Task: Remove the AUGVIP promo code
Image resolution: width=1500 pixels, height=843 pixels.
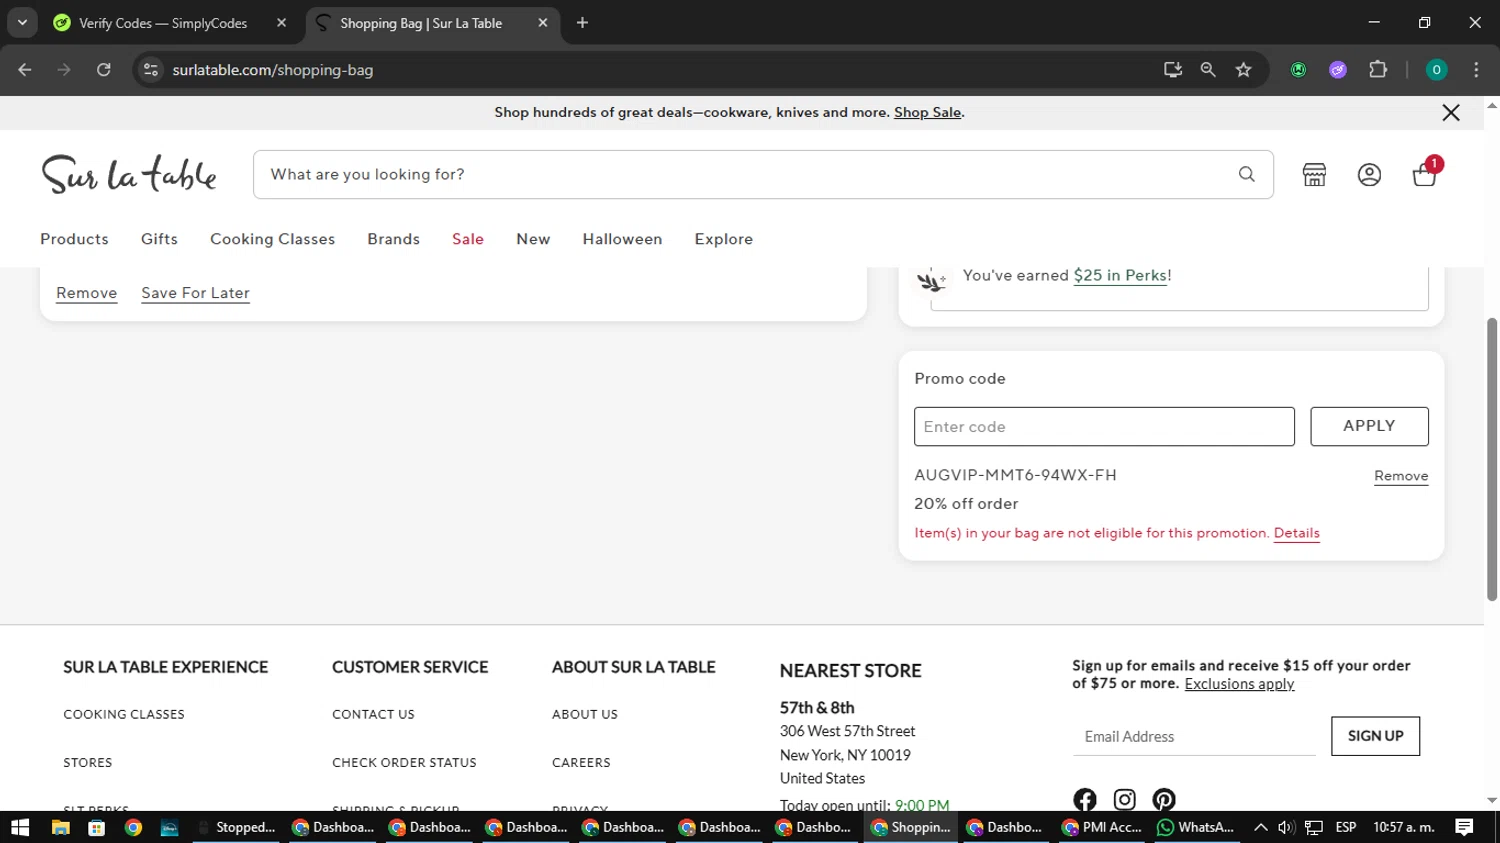Action: click(x=1400, y=476)
